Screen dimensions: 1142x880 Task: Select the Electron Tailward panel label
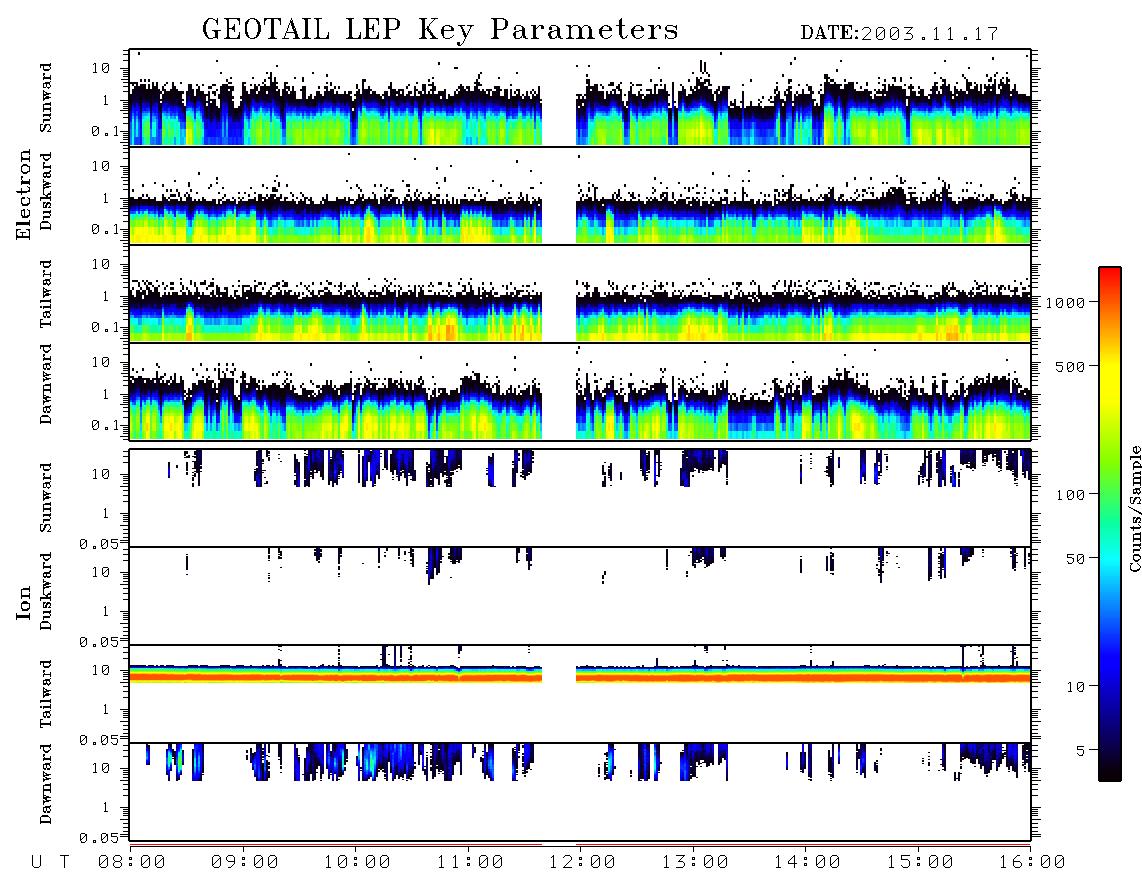[46, 294]
